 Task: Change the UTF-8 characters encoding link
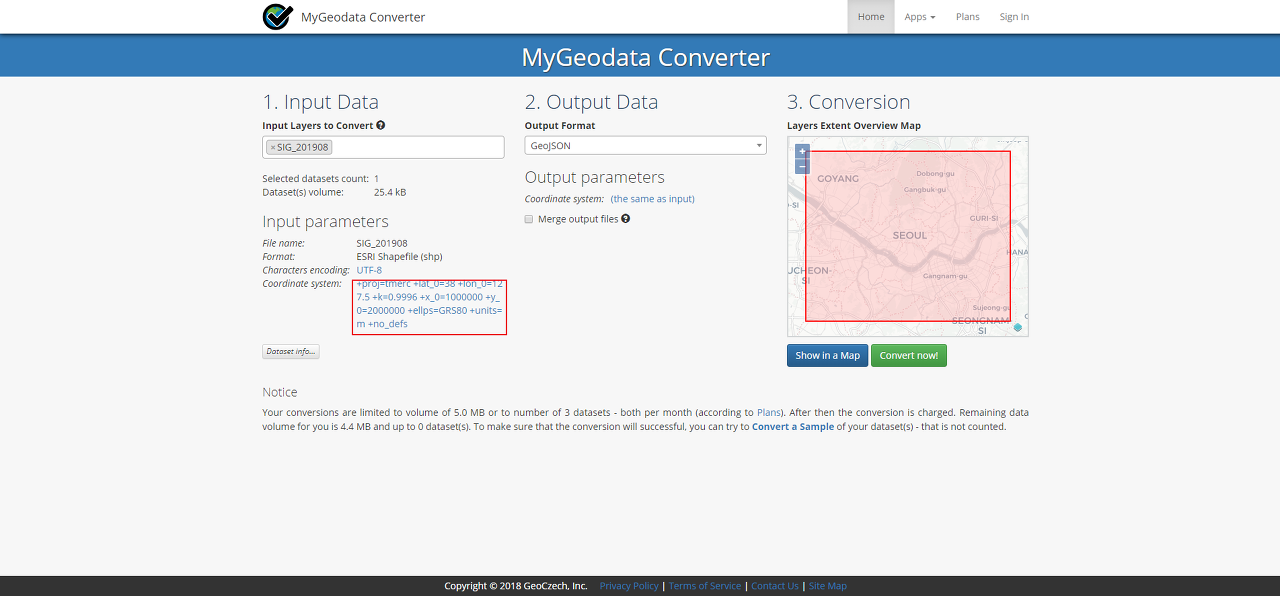(x=369, y=270)
